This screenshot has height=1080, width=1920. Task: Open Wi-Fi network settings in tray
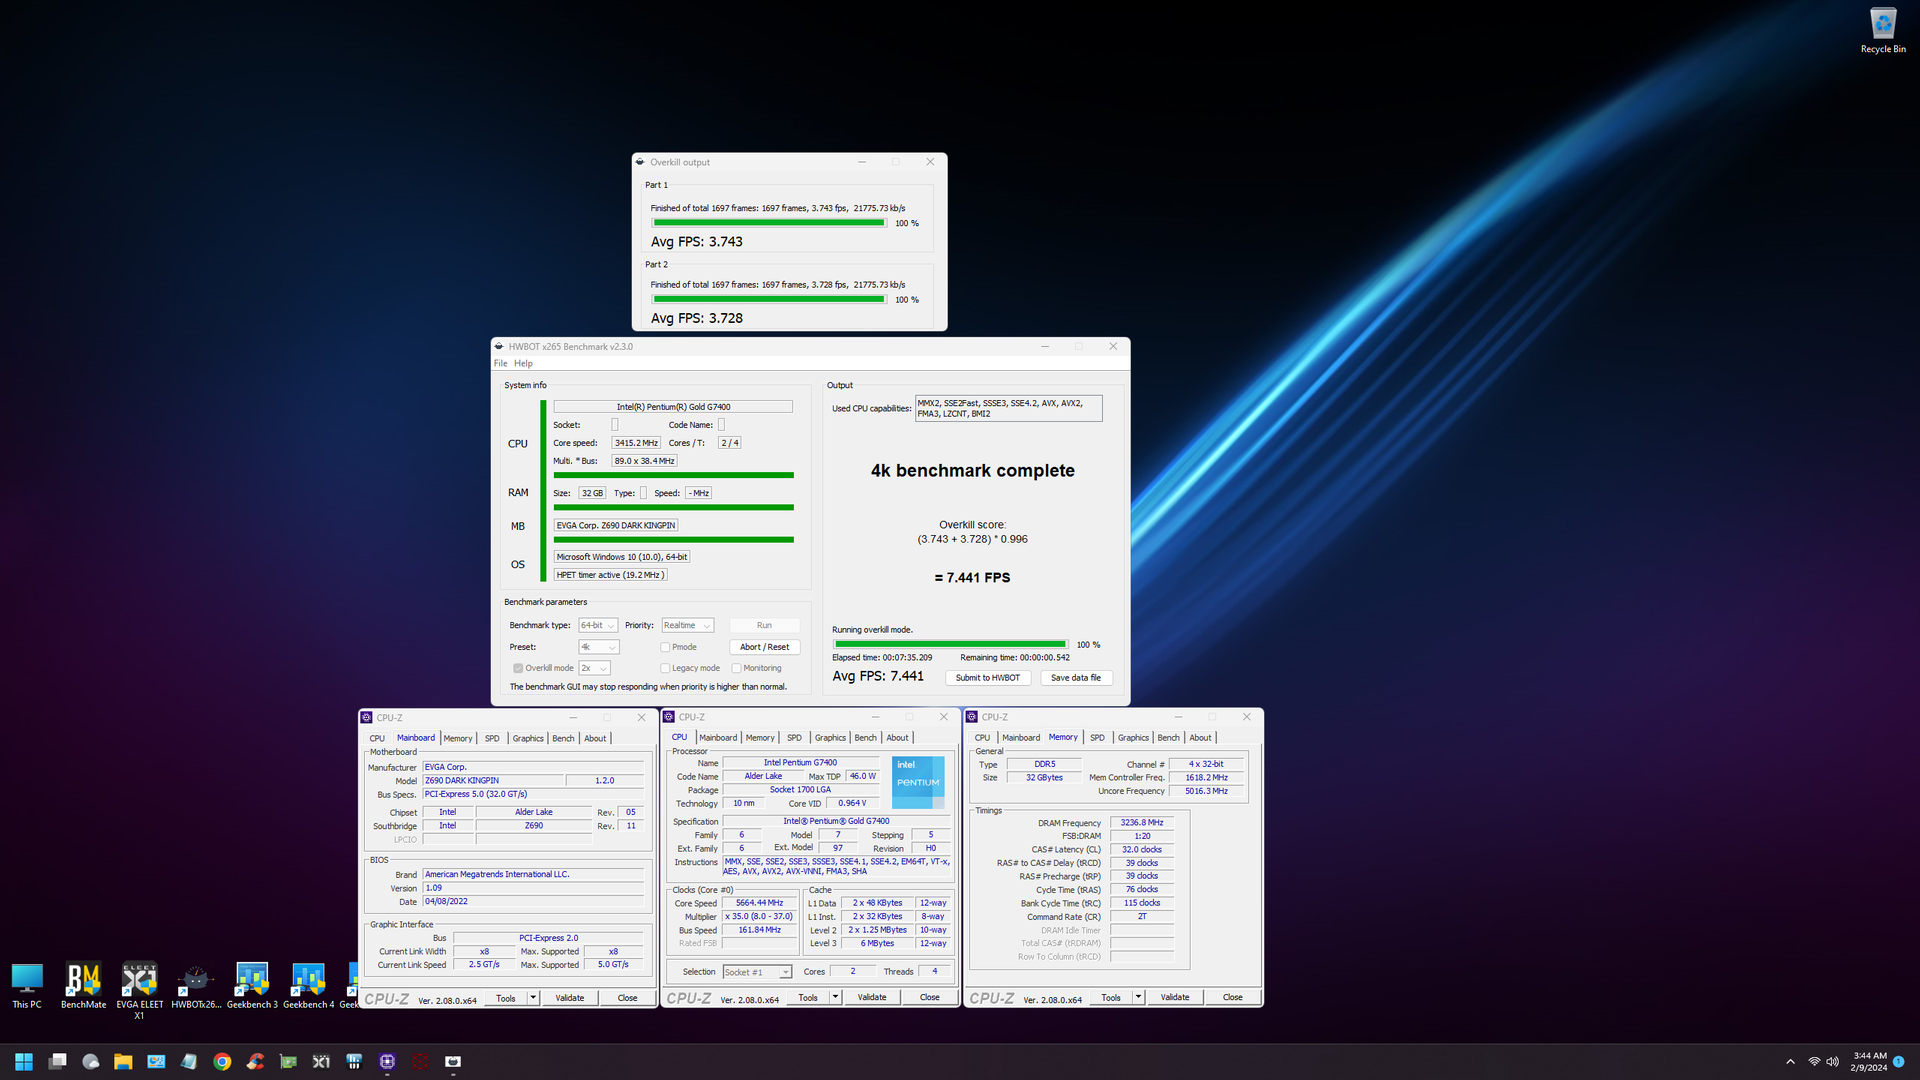1813,1061
